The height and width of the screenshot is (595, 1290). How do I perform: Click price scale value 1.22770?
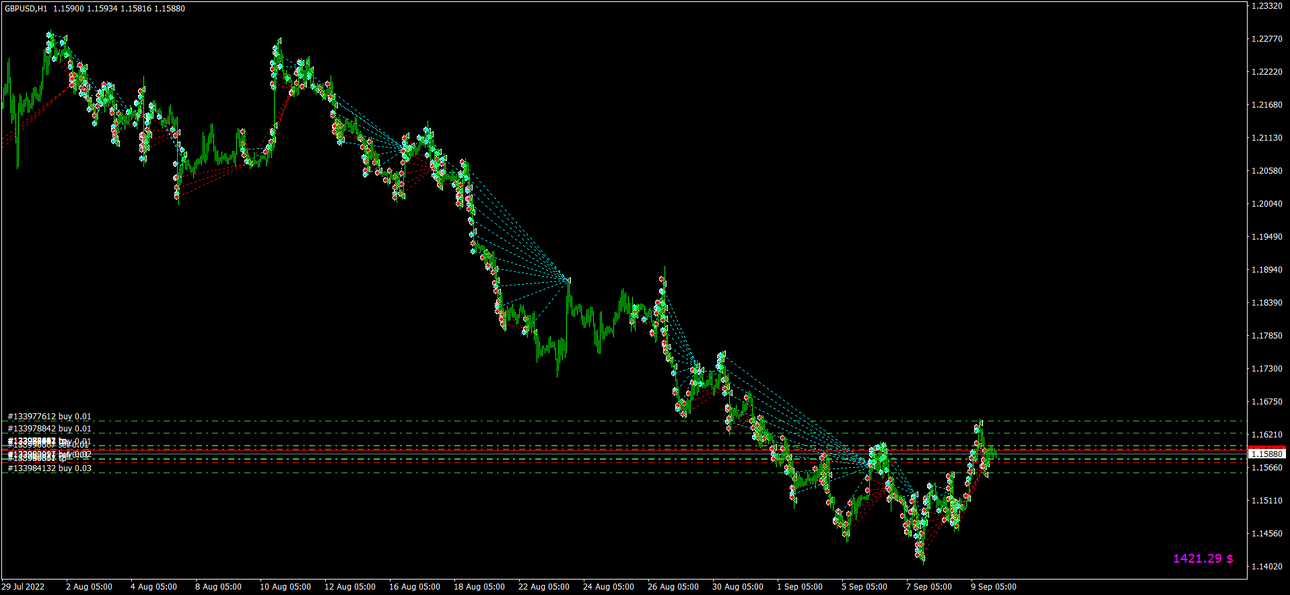tap(1267, 39)
